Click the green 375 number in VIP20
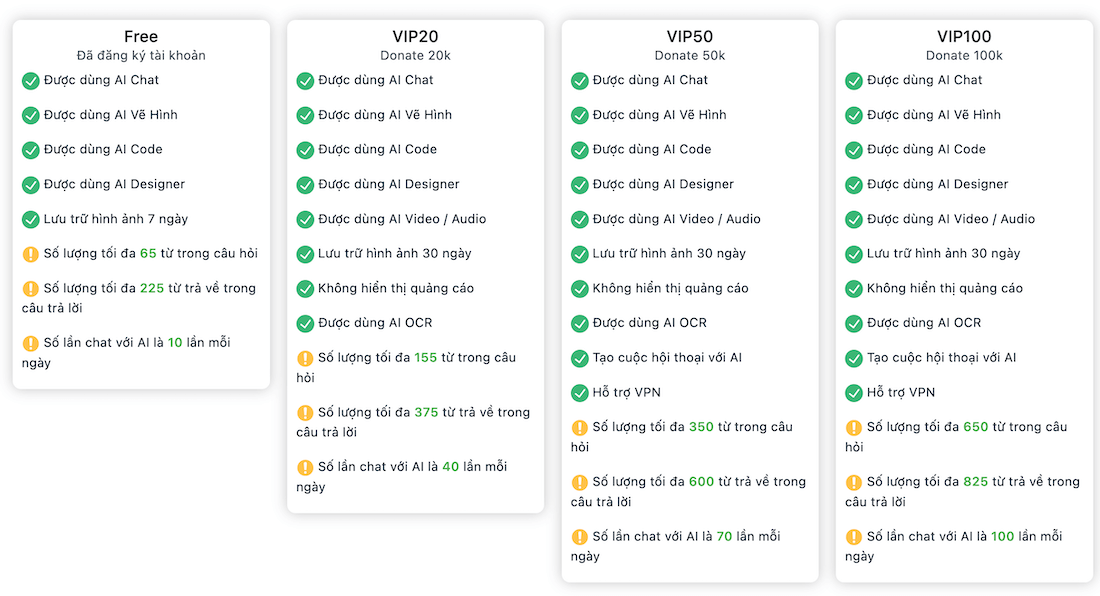The width and height of the screenshot is (1100, 596). tap(426, 412)
